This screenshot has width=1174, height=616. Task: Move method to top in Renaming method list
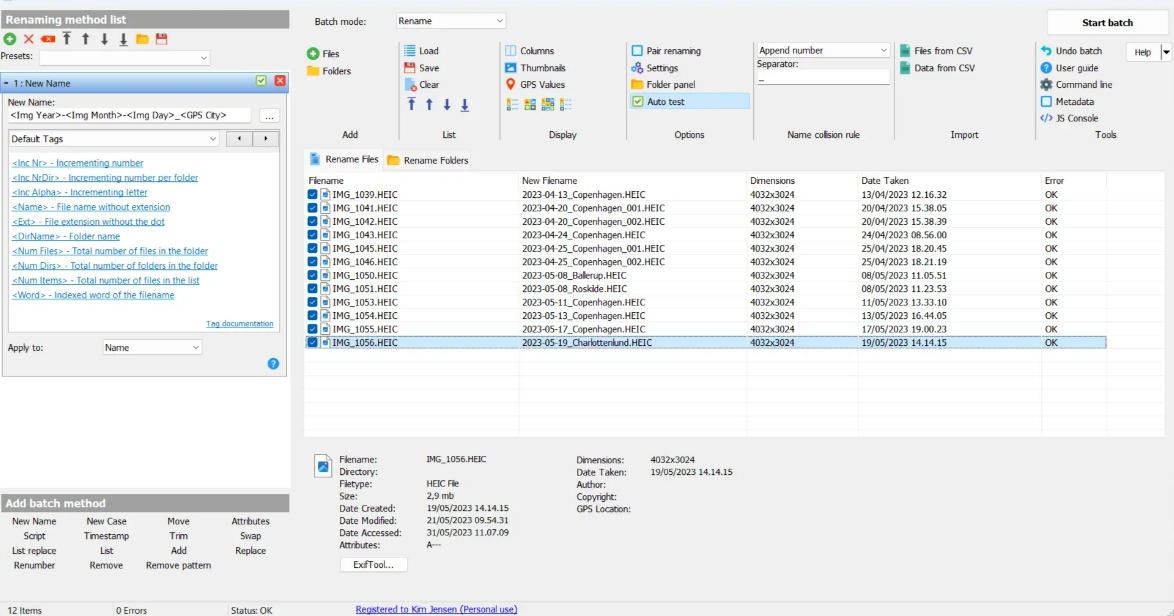pyautogui.click(x=67, y=39)
